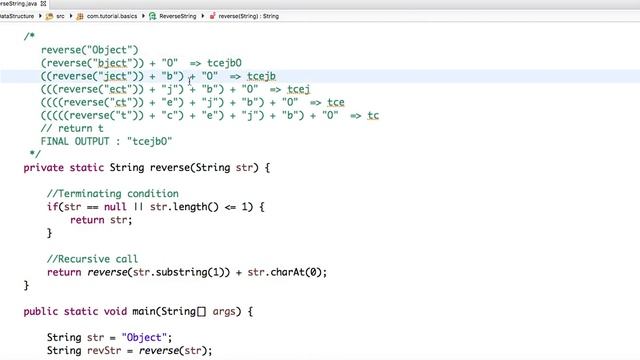640x360 pixels.
Task: Click the reverse method name in its declaration
Action: coord(170,167)
